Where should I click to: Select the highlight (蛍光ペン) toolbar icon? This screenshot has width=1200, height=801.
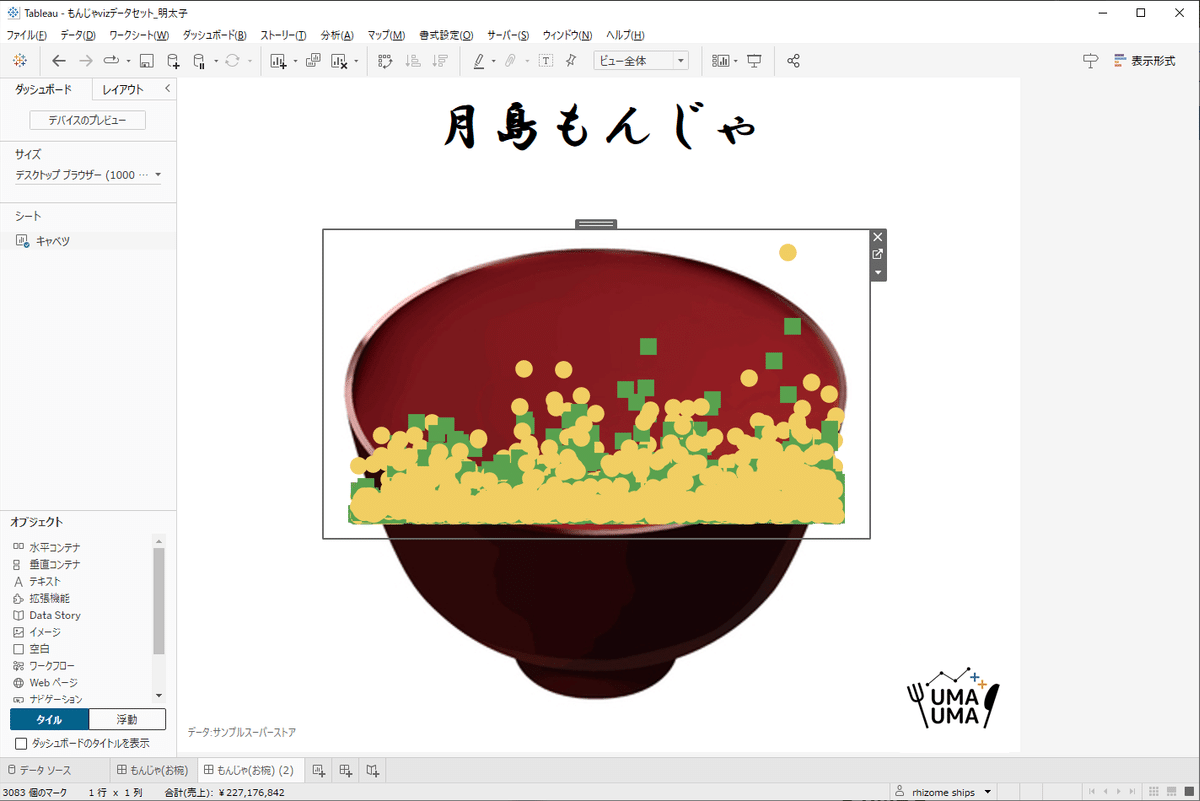(478, 60)
